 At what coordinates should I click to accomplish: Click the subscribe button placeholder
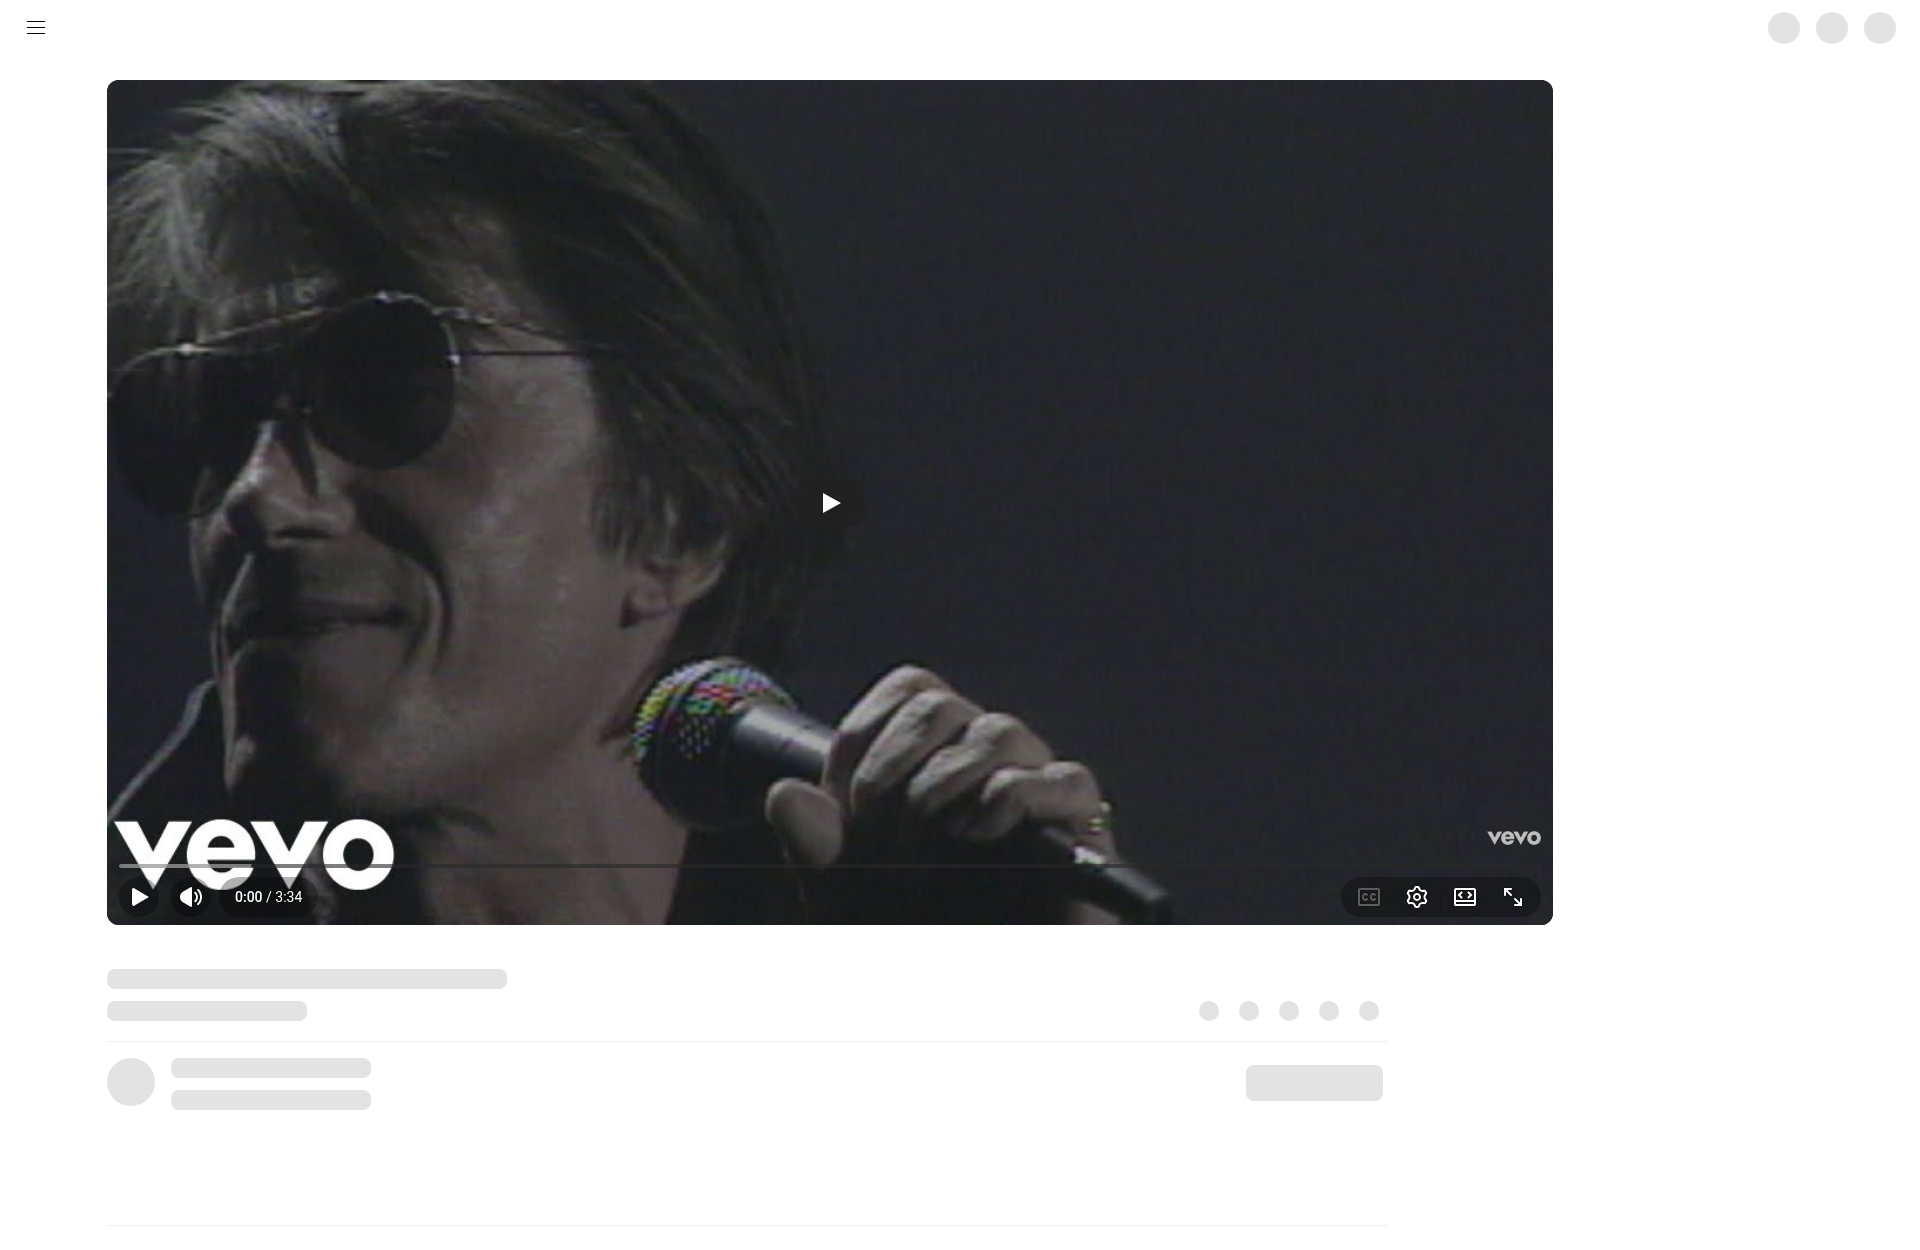coord(1314,1083)
